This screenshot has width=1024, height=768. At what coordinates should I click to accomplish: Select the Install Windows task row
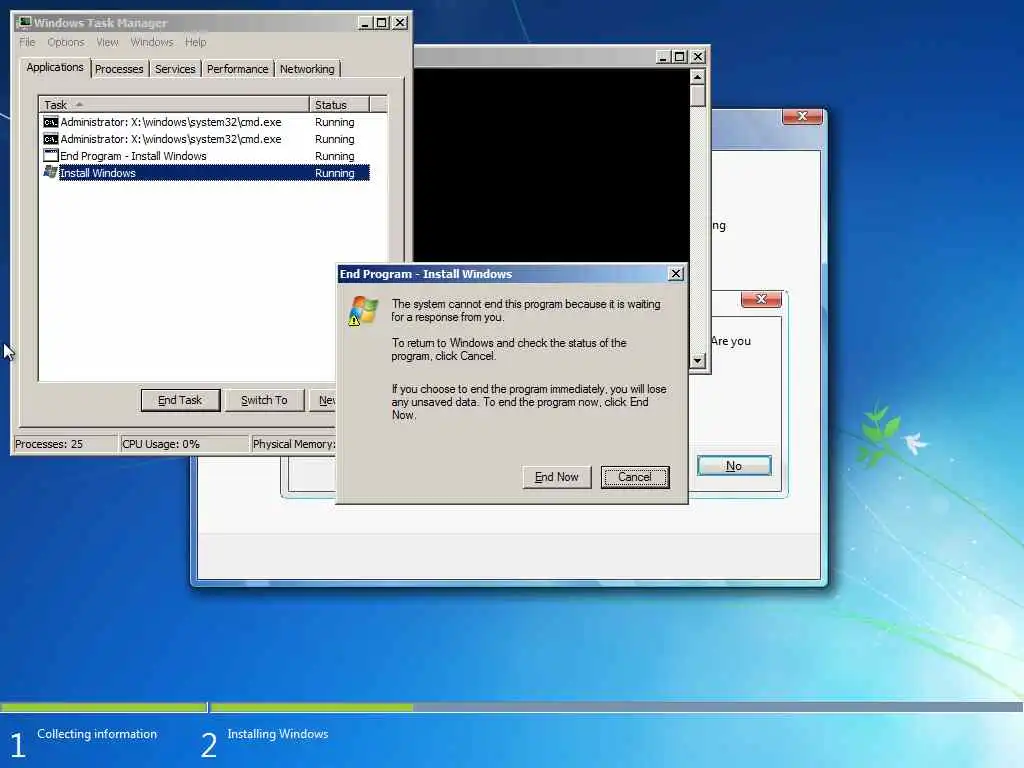pos(206,173)
